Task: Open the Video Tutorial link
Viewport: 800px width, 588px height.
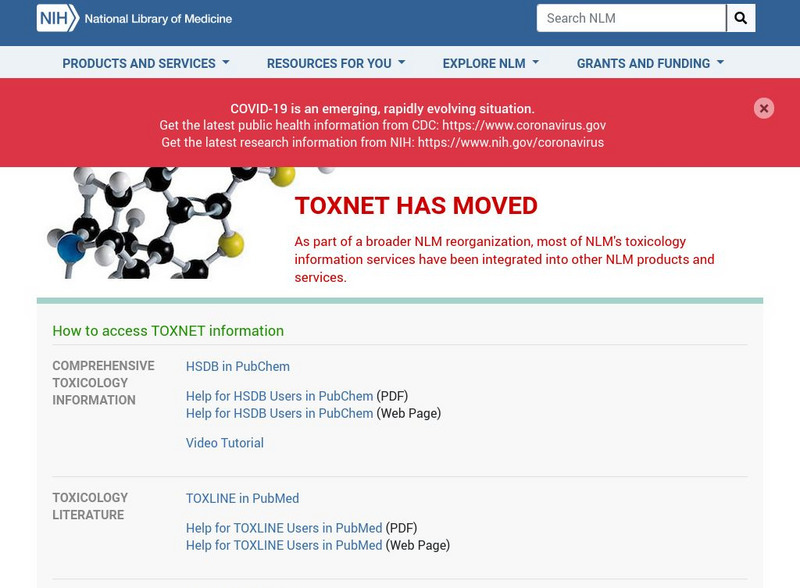Action: 224,443
